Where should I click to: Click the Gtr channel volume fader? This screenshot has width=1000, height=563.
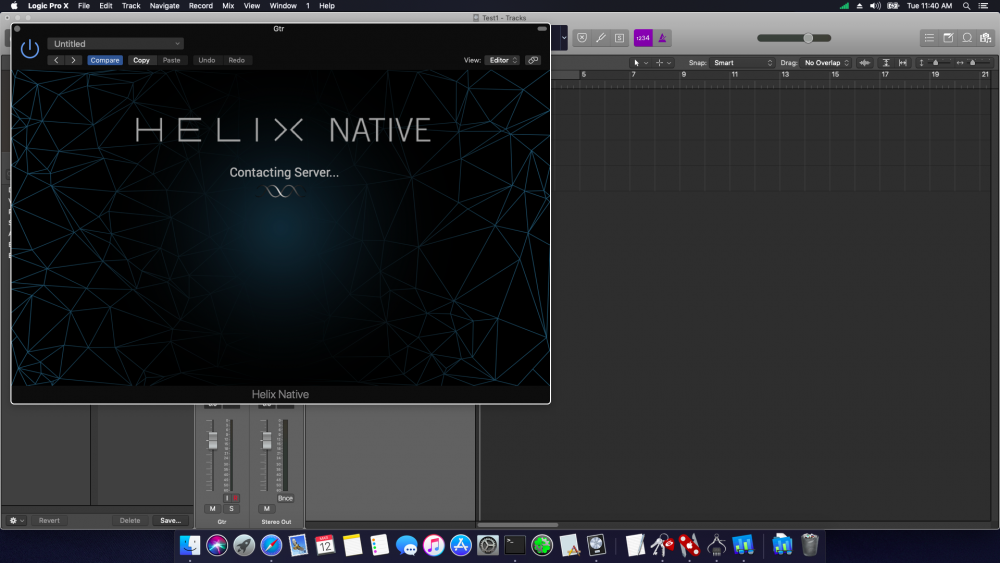pyautogui.click(x=212, y=440)
